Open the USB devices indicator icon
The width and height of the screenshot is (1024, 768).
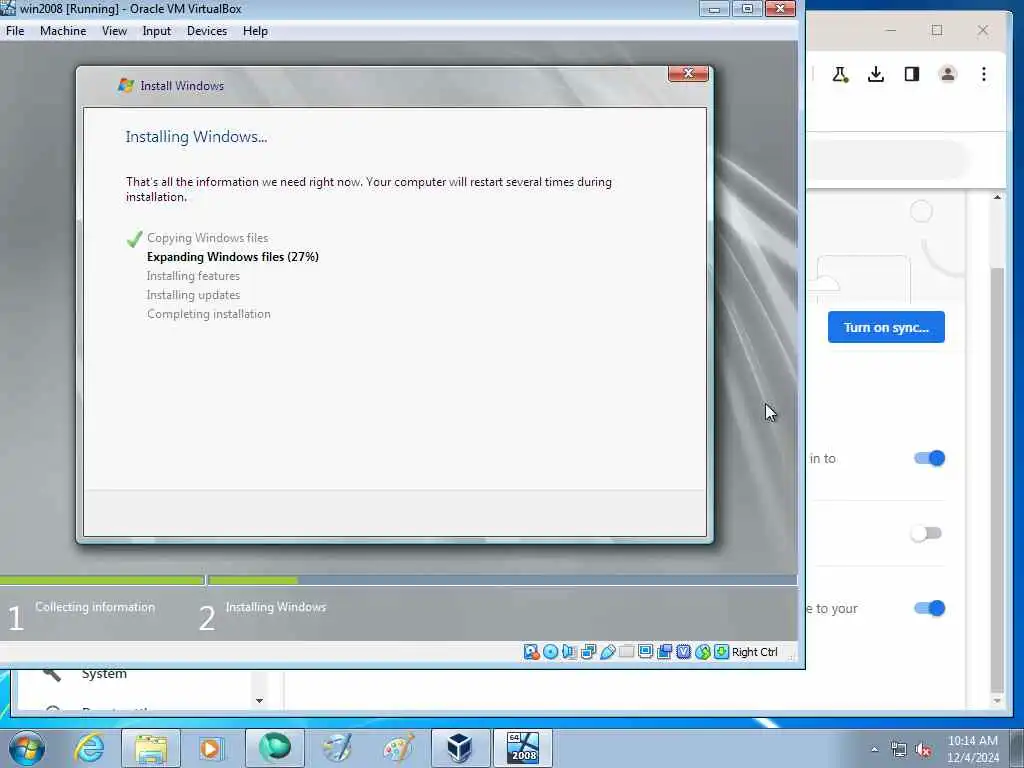(607, 652)
